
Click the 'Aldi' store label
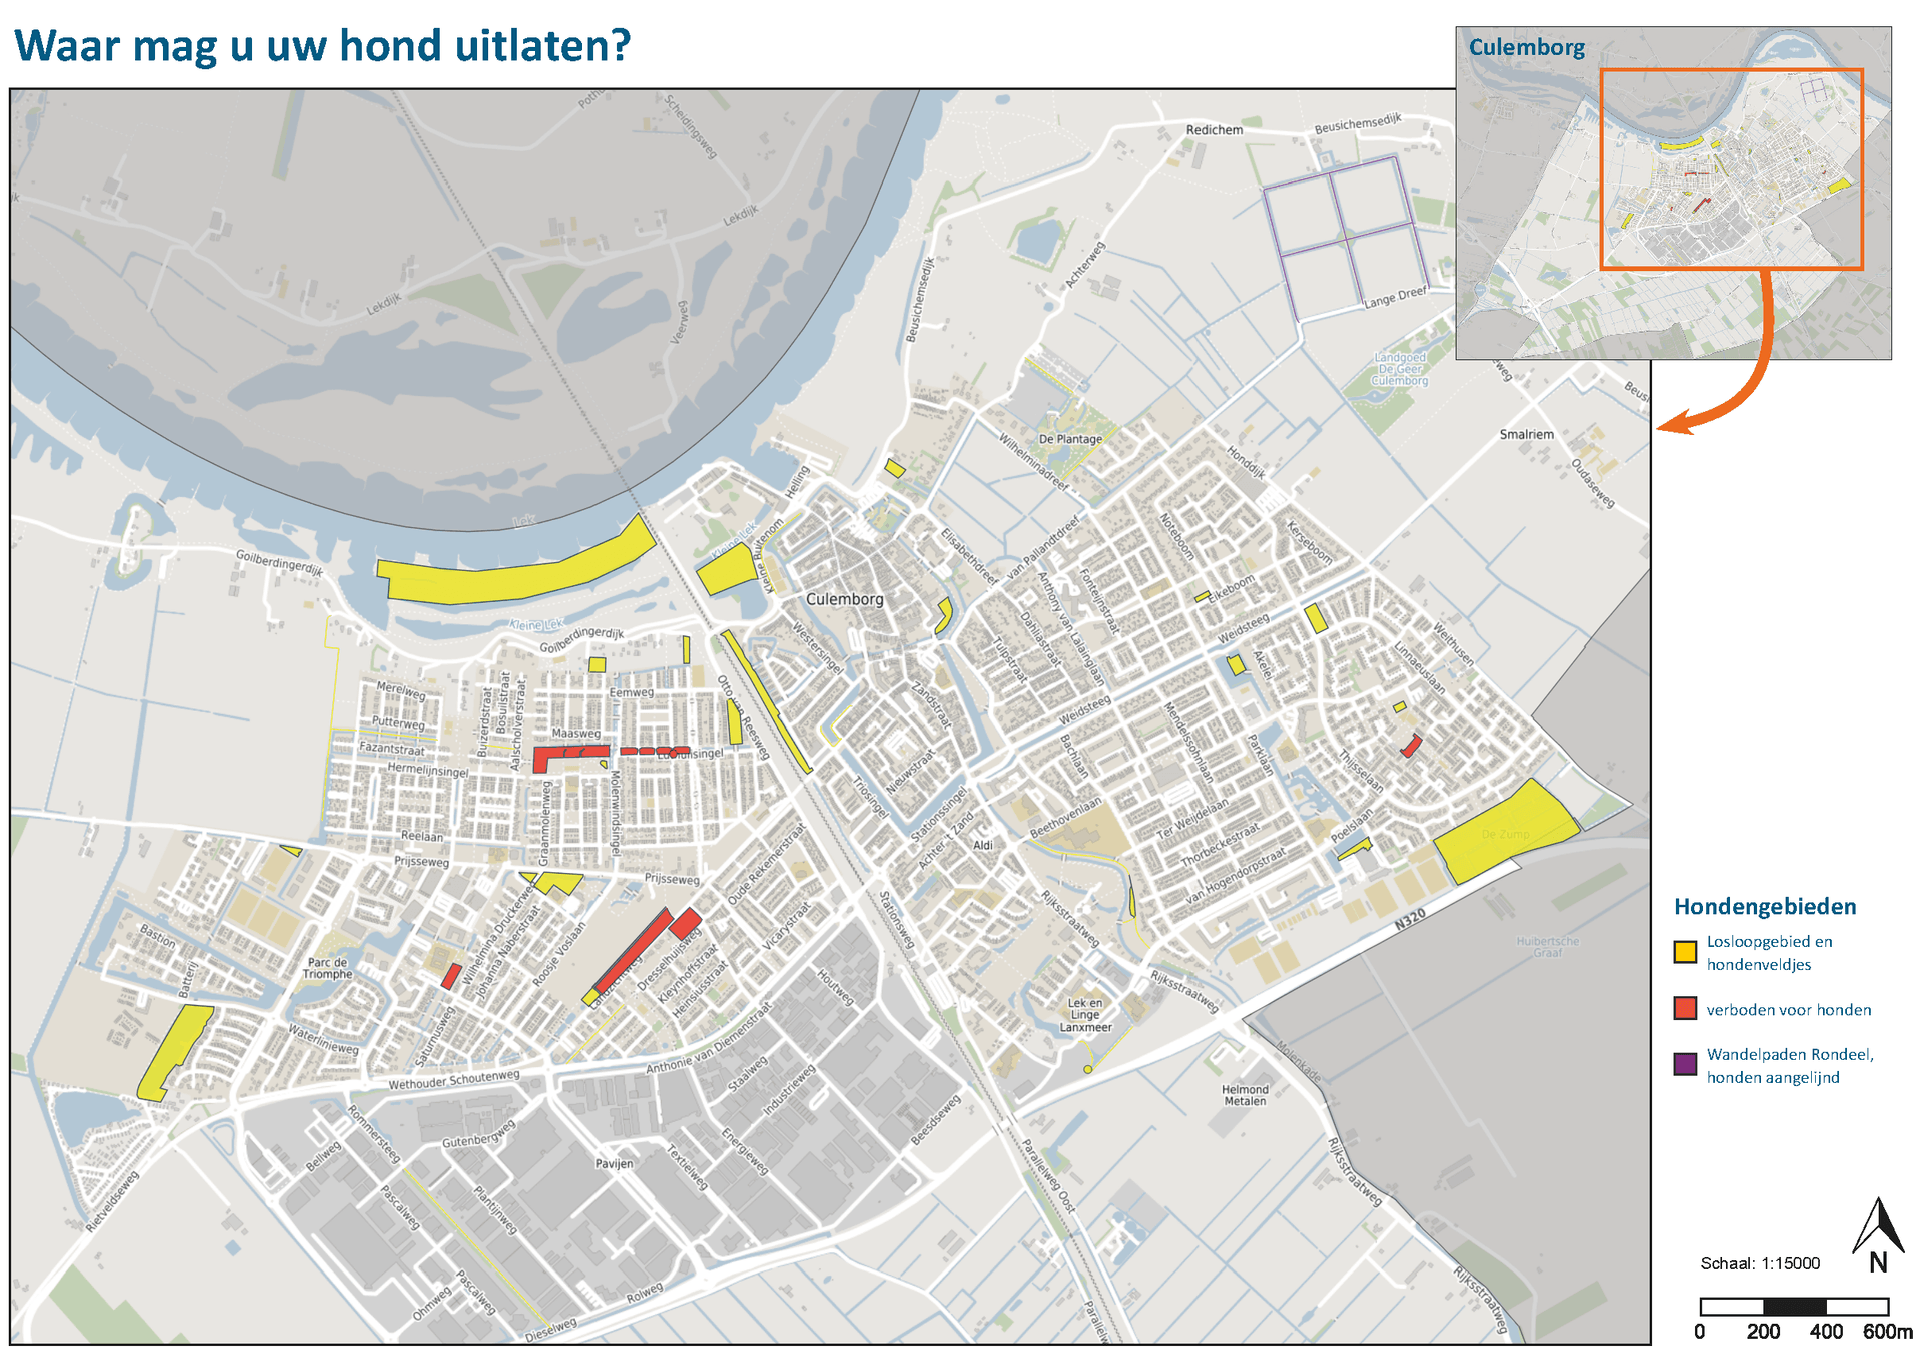pos(983,845)
